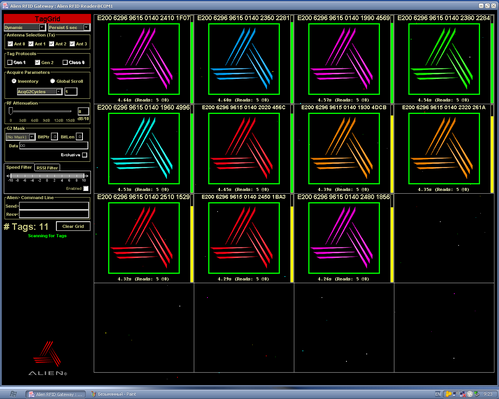Select the red tag icon ending 2020 456C
Viewport: 499px width, 399px height.
point(244,148)
